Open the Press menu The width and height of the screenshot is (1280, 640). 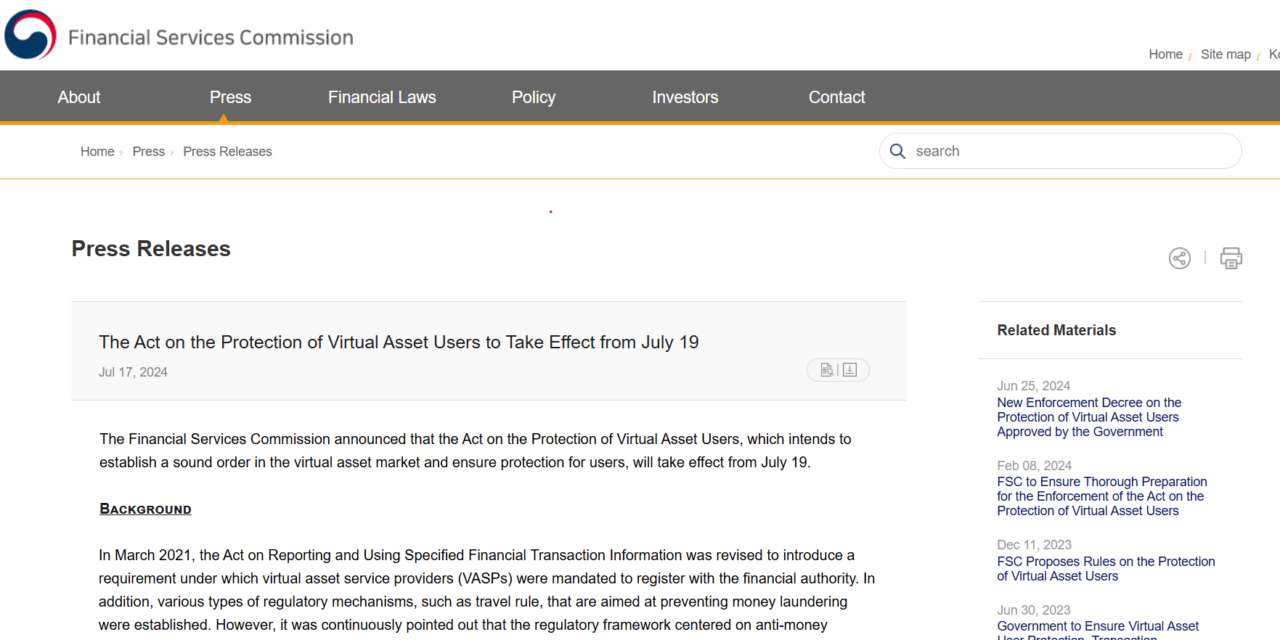230,97
